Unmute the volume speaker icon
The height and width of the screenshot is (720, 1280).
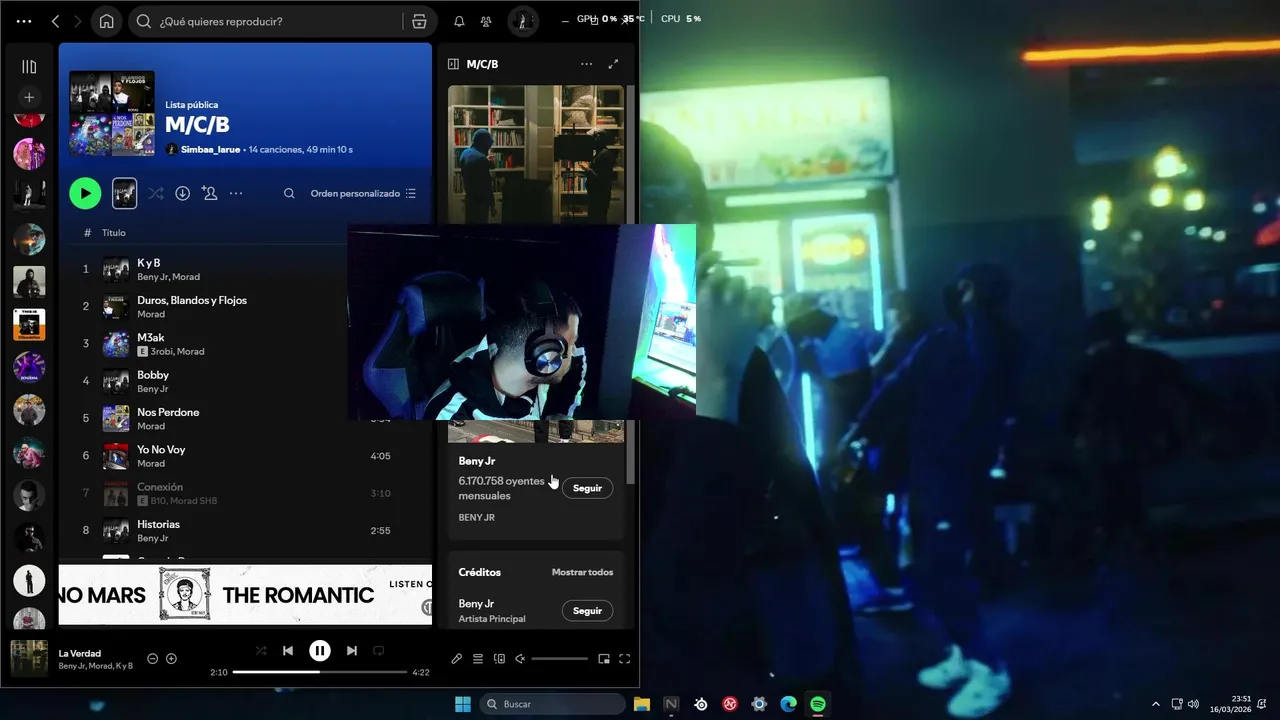[x=520, y=659]
